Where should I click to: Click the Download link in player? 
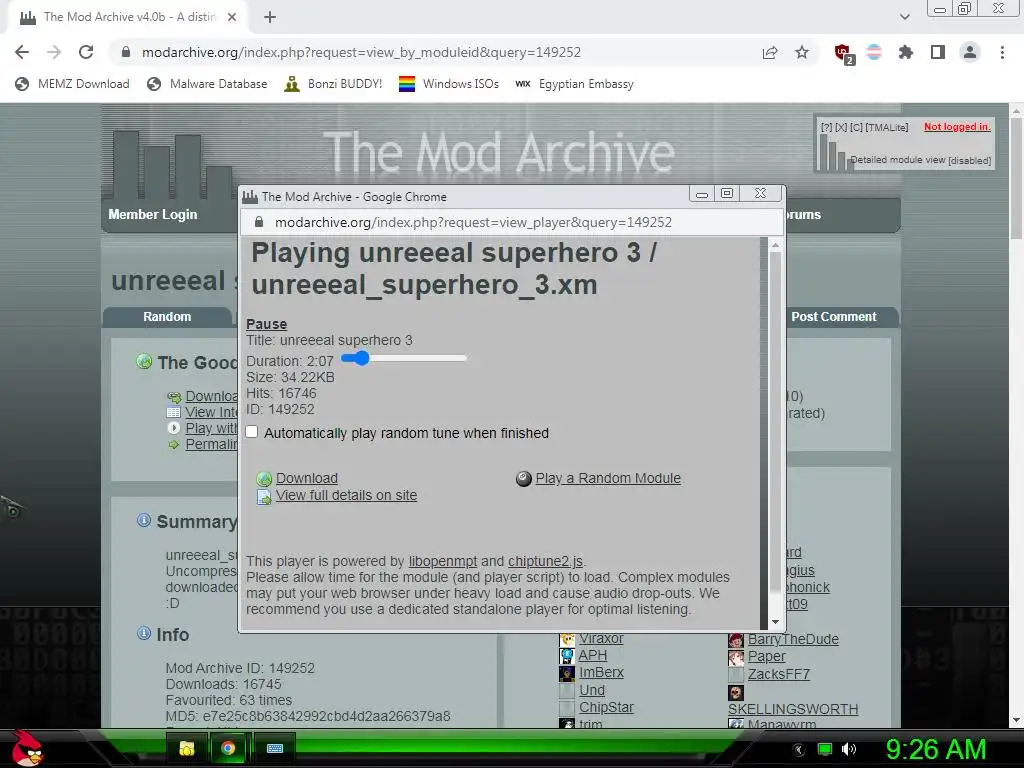click(307, 478)
